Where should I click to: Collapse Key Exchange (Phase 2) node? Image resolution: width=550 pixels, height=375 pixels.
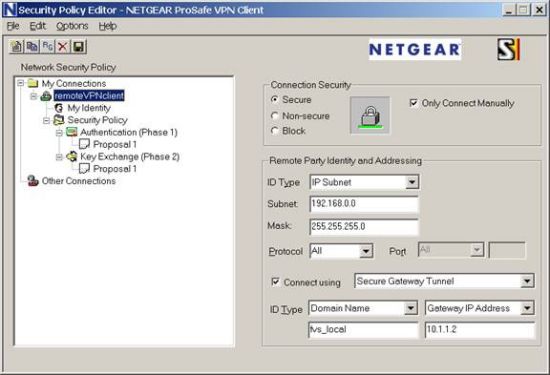tap(59, 157)
